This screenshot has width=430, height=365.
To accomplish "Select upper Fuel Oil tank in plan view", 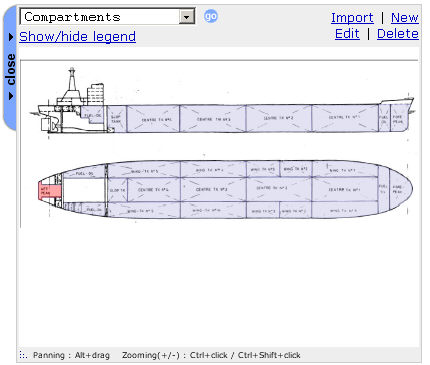I will point(83,172).
